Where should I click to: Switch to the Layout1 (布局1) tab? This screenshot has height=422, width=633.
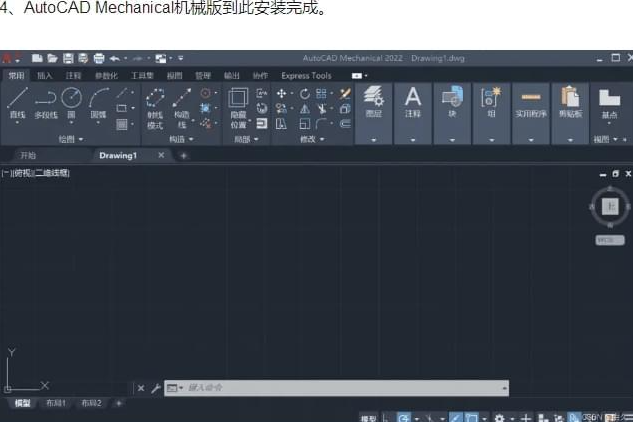(56, 403)
